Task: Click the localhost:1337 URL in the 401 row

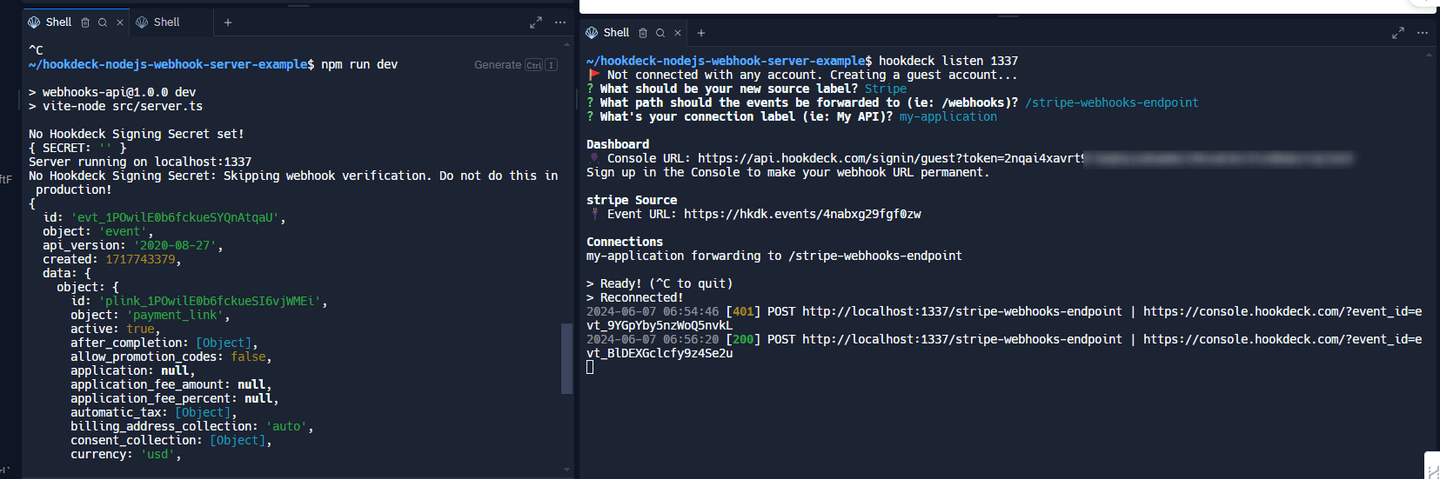Action: 962,311
